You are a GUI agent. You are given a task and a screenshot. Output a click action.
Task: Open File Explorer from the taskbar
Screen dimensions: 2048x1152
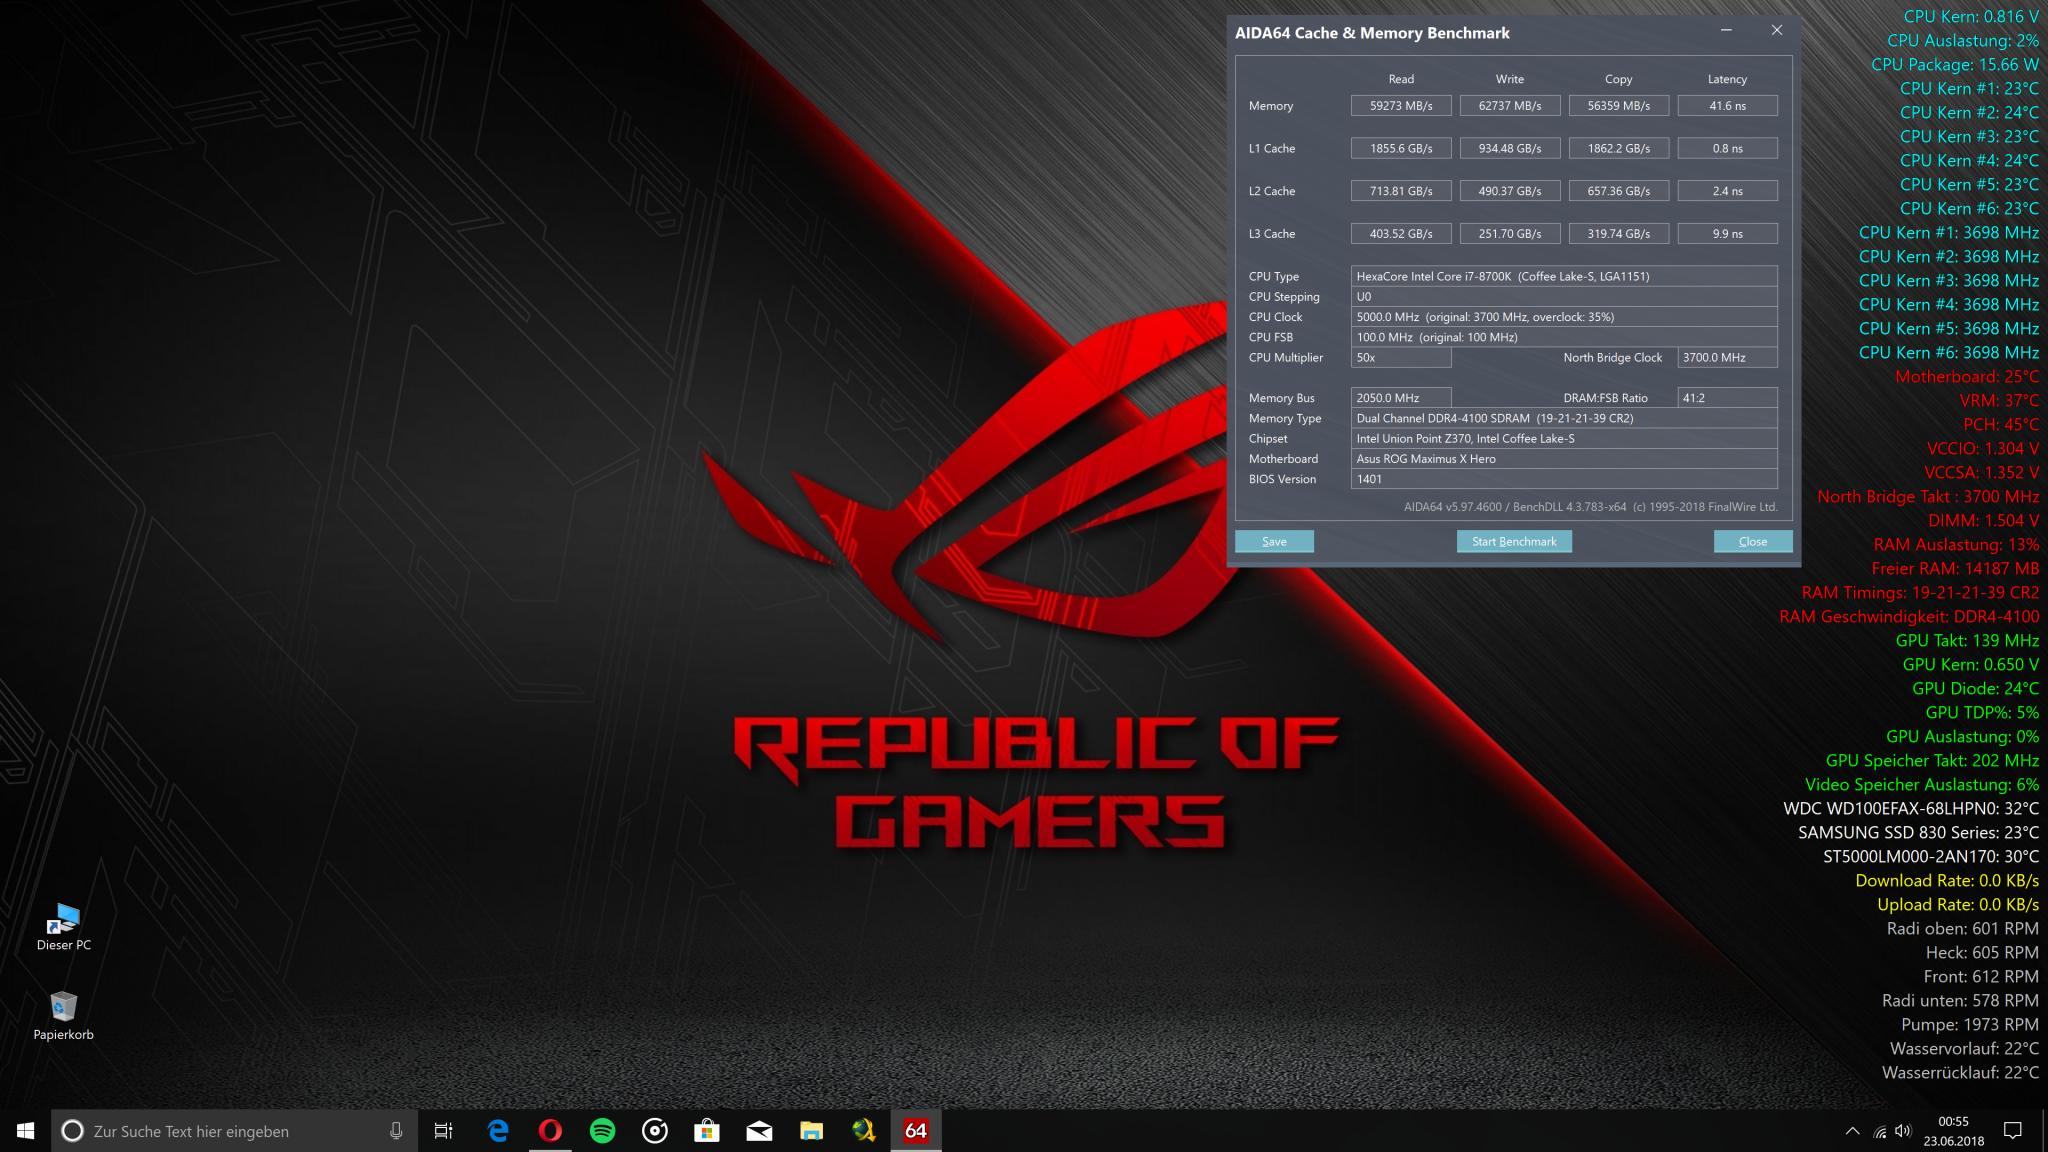pos(811,1131)
